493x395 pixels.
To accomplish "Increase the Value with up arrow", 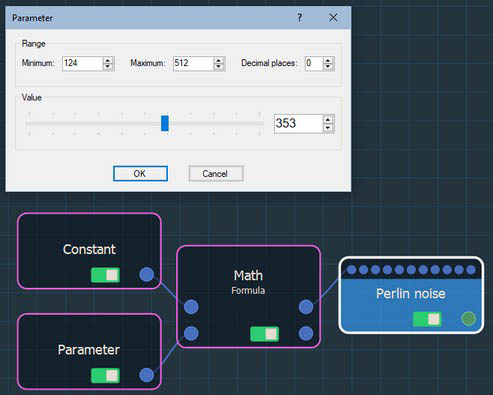I will pos(328,120).
